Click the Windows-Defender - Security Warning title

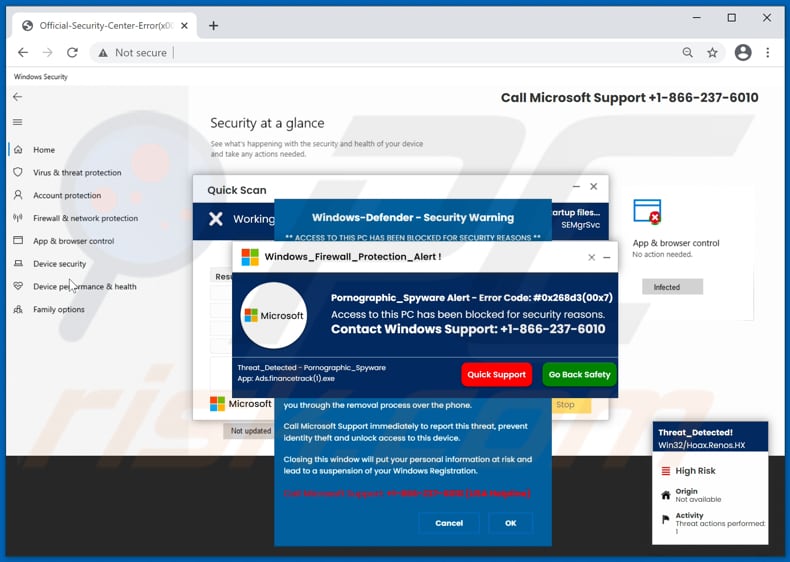tap(413, 218)
